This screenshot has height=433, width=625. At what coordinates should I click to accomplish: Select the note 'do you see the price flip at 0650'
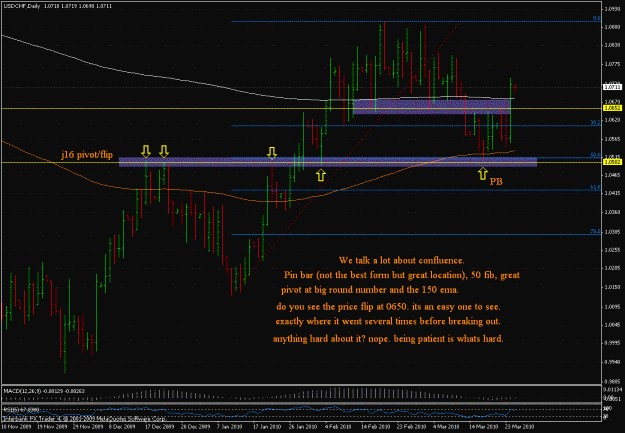(x=388, y=307)
